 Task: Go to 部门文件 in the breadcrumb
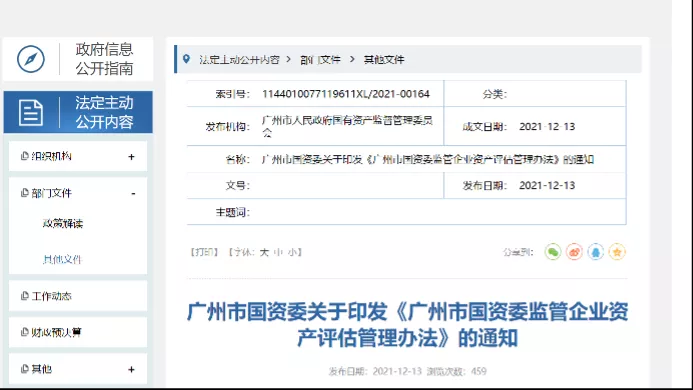320,59
